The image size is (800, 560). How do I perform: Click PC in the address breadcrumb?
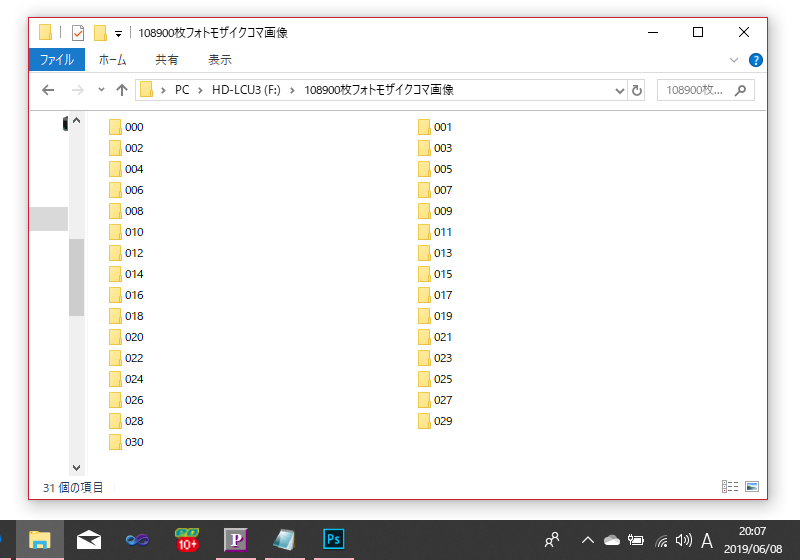182,90
